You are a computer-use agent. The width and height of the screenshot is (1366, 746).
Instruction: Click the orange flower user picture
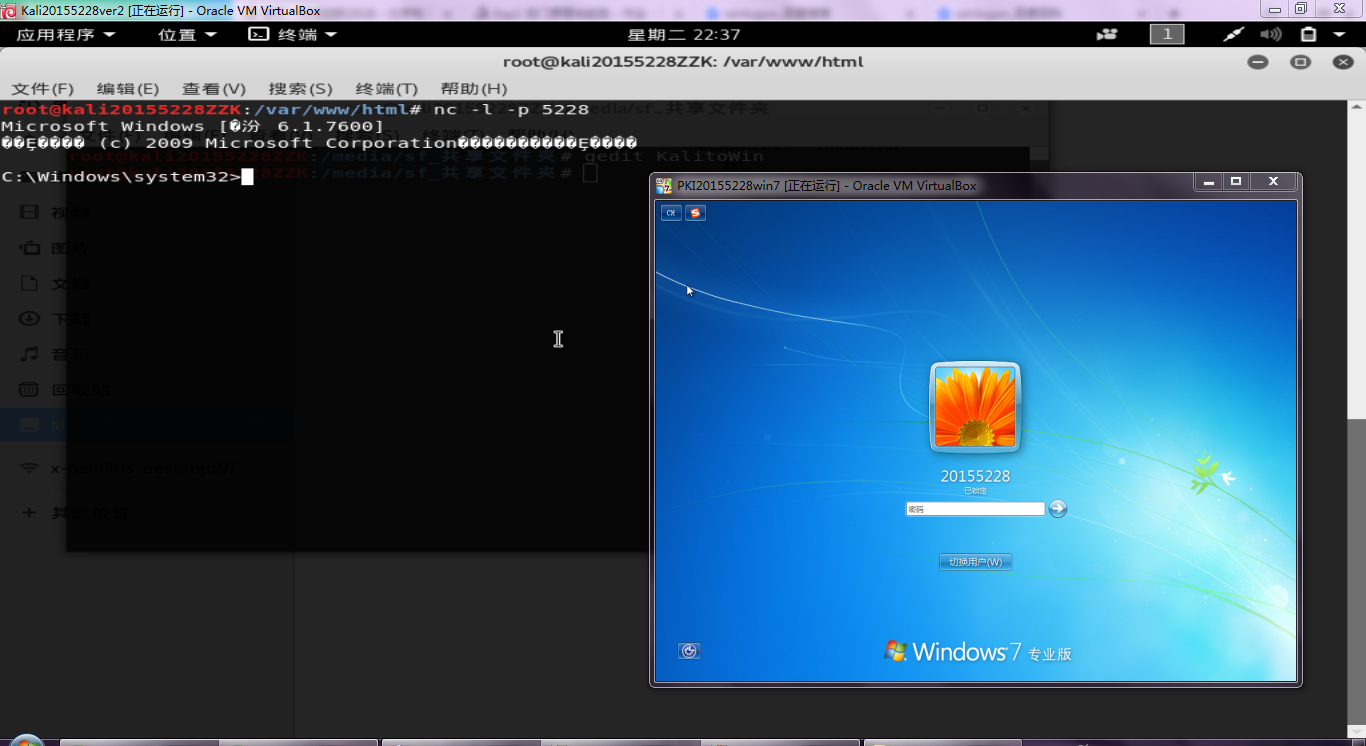pos(975,407)
